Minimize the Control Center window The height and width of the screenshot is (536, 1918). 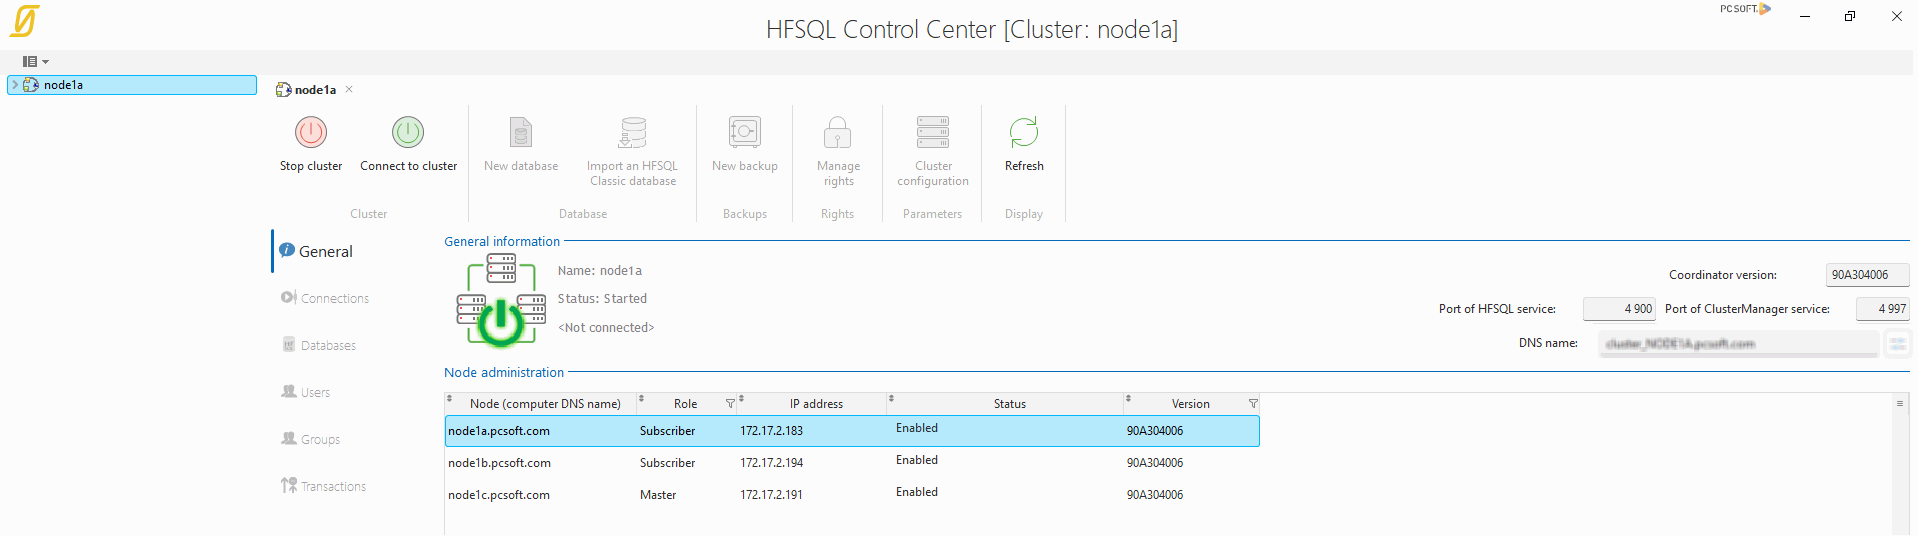(x=1805, y=16)
